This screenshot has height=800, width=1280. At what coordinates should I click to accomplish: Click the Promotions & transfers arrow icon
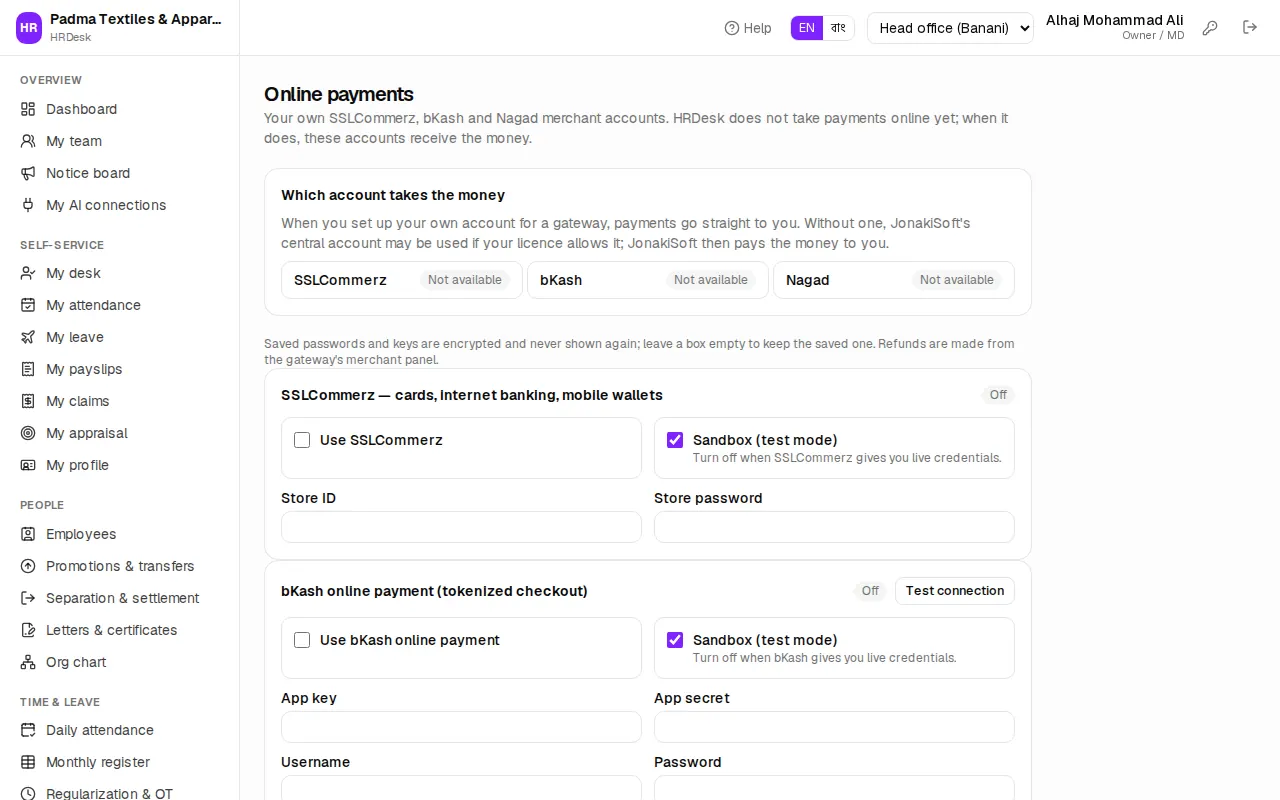point(28,566)
